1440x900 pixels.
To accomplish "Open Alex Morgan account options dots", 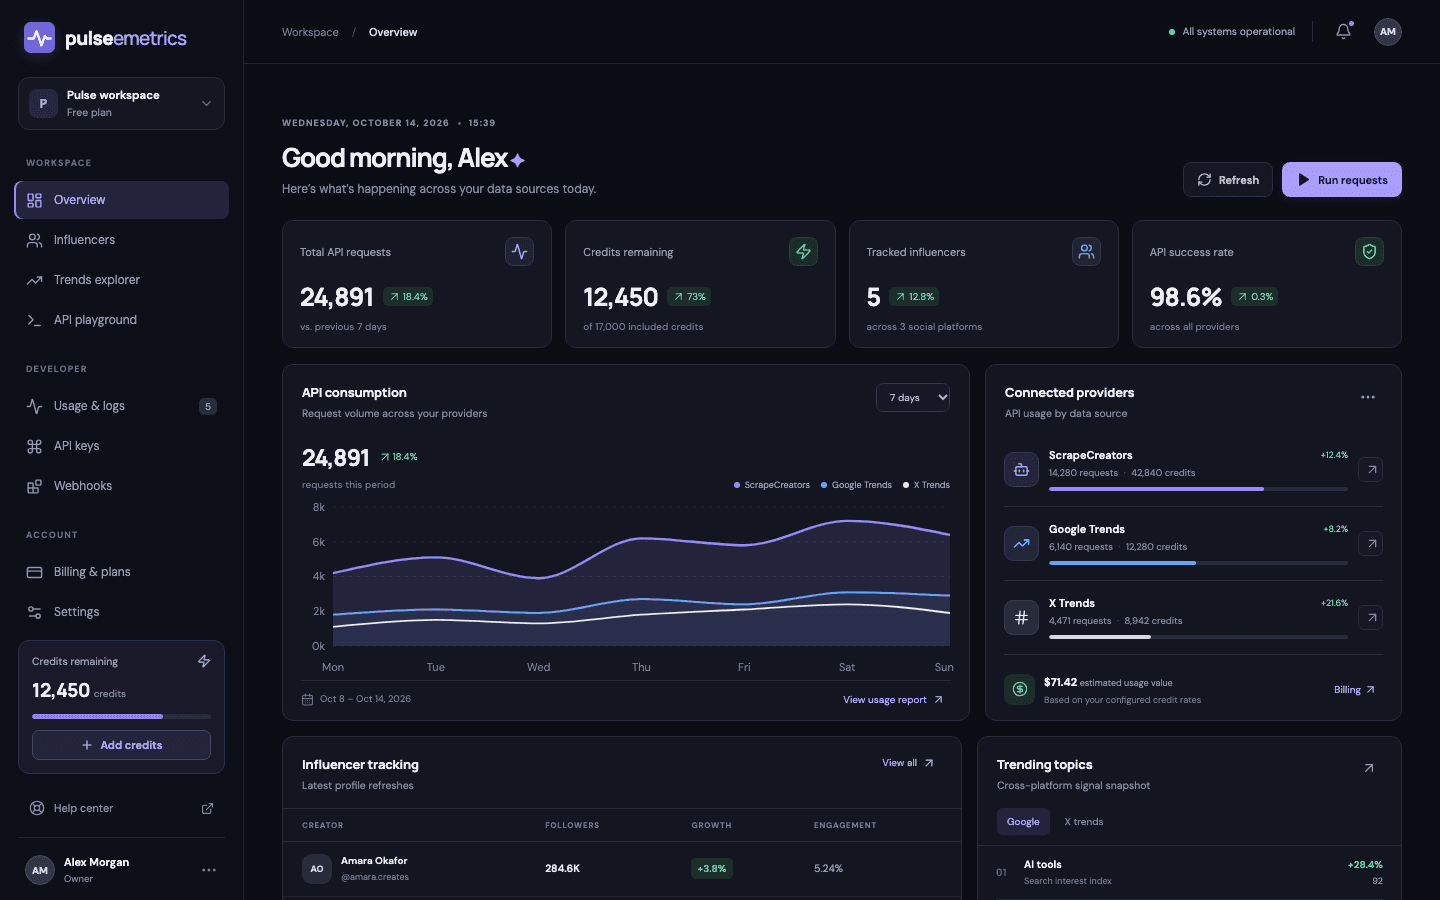I will [x=209, y=870].
